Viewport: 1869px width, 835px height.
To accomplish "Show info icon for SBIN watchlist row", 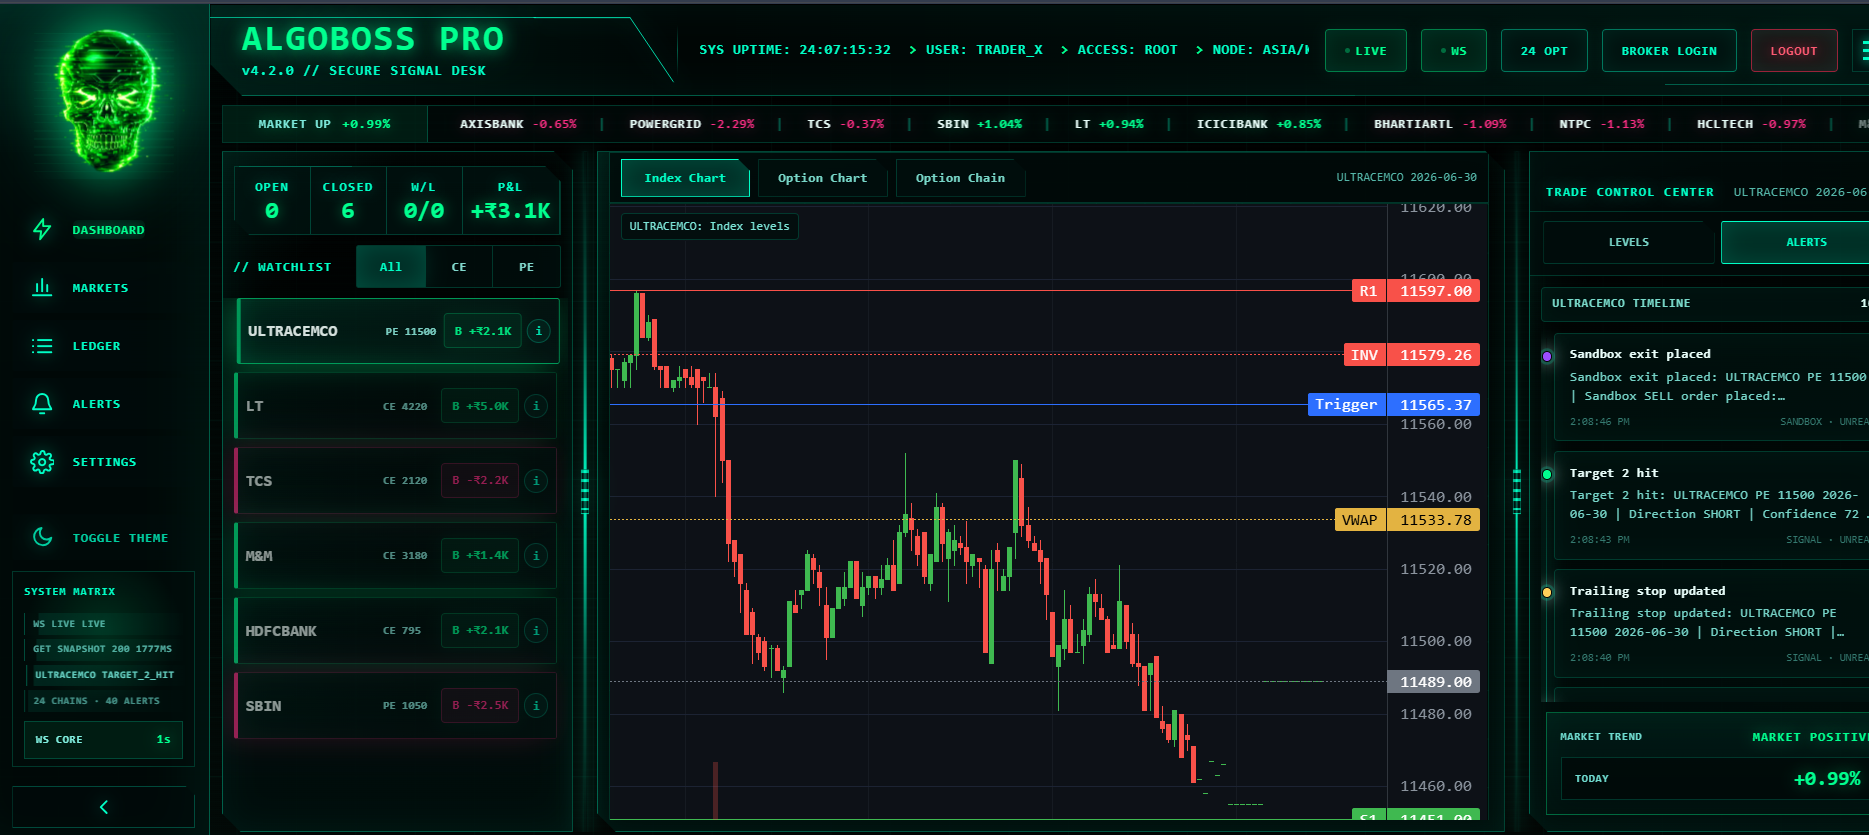I will pos(537,706).
